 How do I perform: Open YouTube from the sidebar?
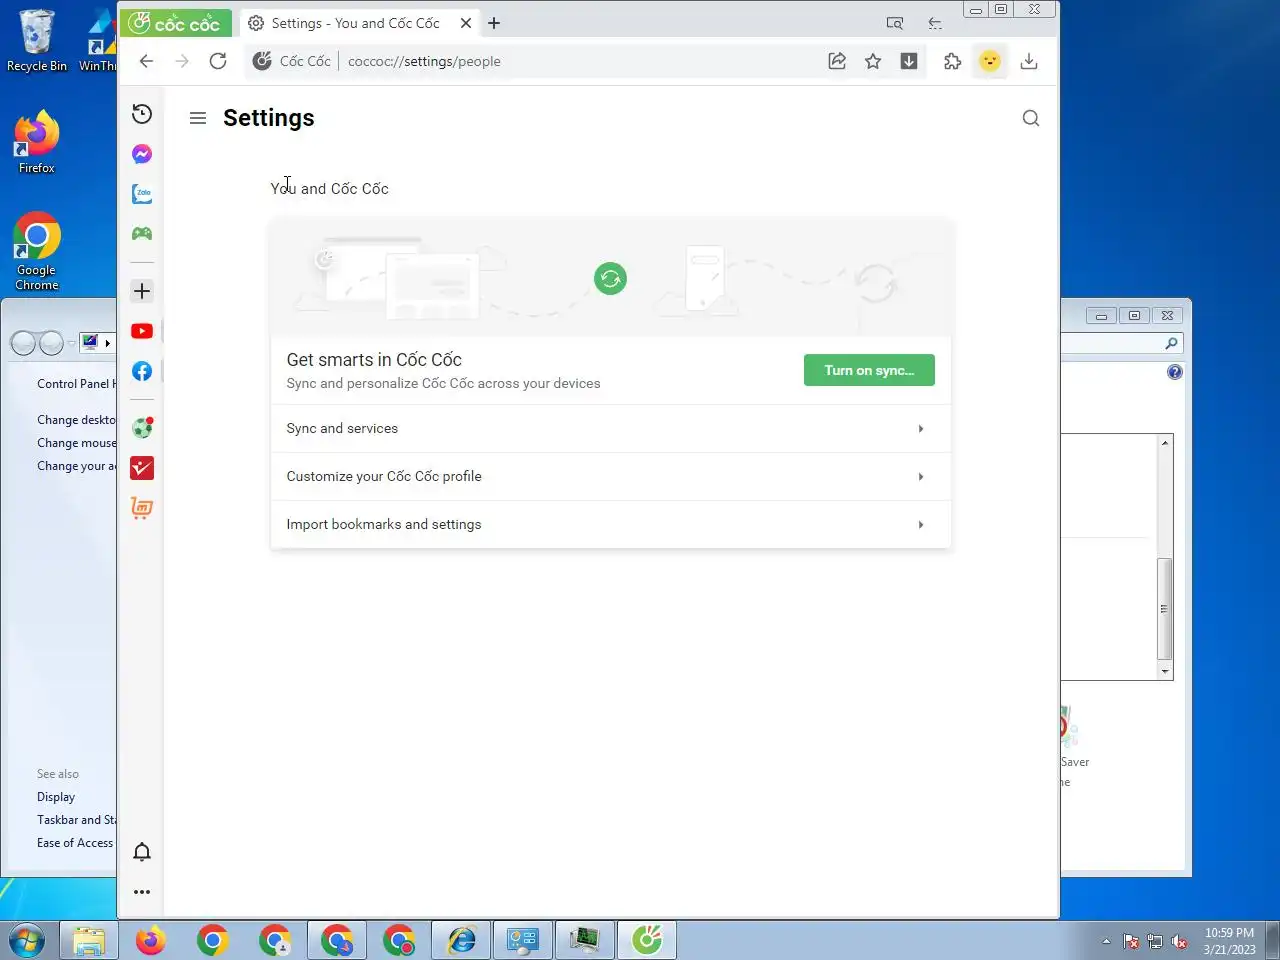click(x=142, y=331)
